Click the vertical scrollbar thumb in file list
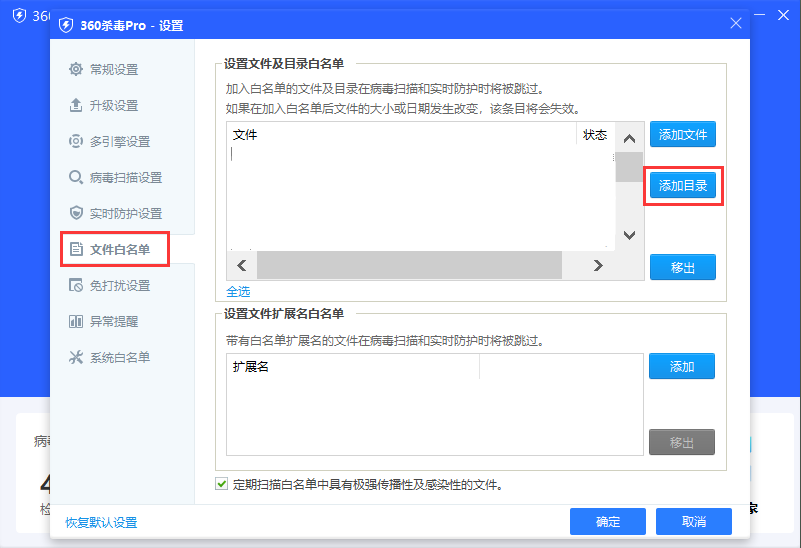801x548 pixels. click(629, 166)
